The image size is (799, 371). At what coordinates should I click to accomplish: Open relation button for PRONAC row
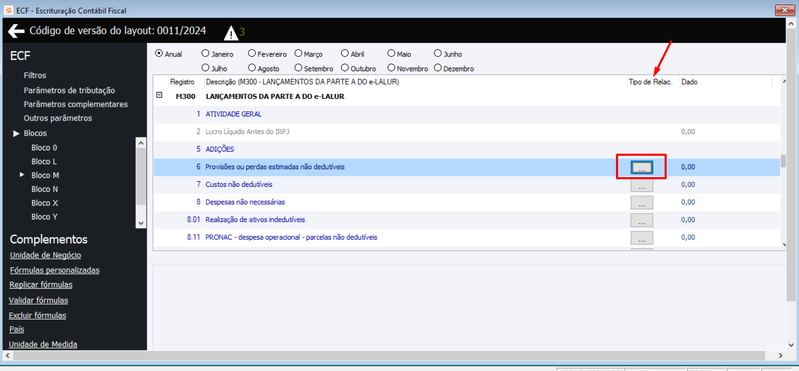(642, 238)
